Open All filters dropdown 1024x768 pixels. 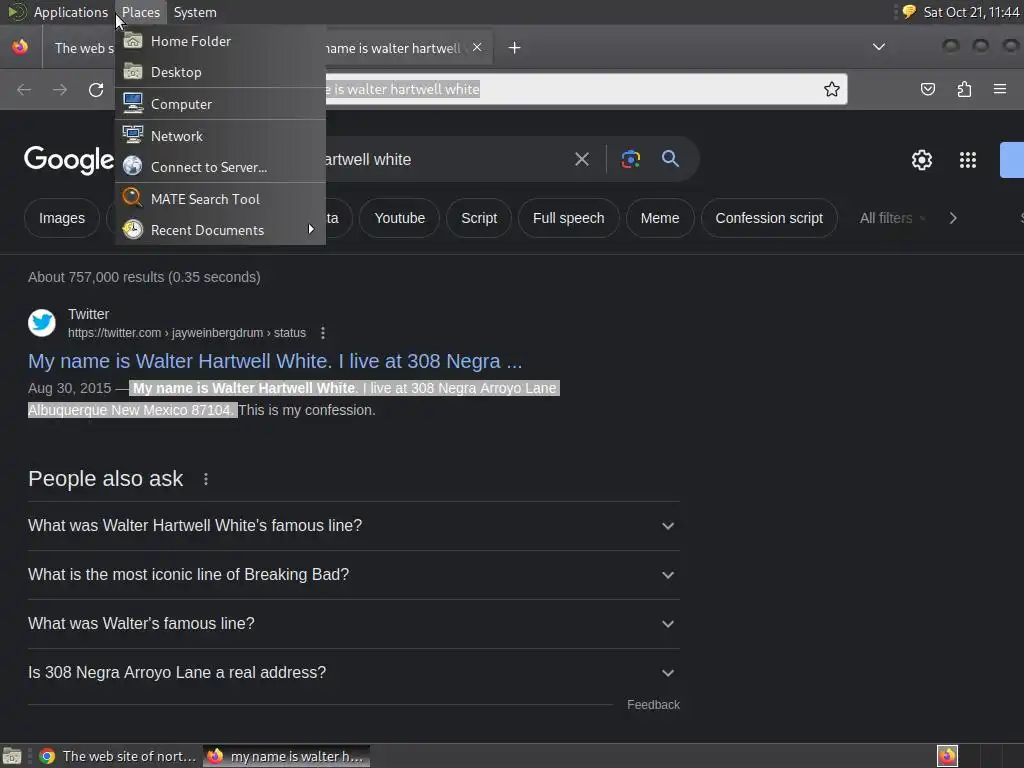892,218
